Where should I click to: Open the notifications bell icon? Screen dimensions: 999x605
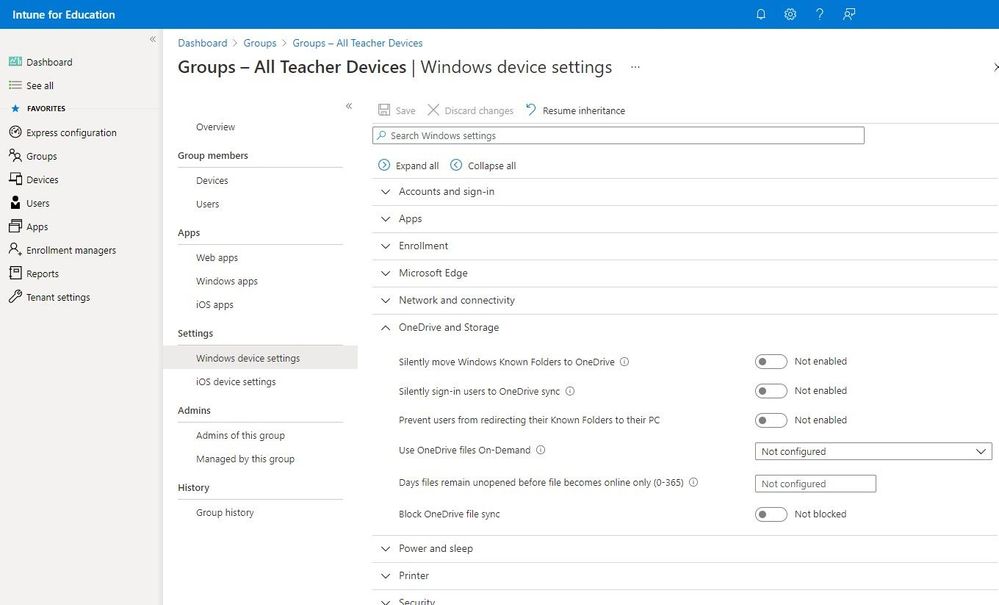pyautogui.click(x=761, y=14)
